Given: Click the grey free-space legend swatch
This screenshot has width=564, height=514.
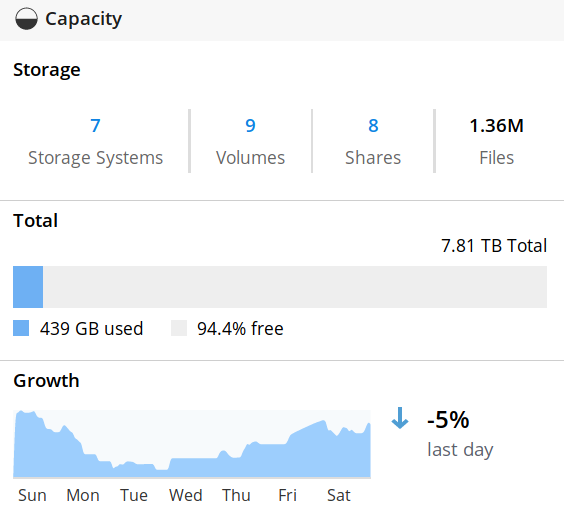Looking at the screenshot, I should 179,328.
